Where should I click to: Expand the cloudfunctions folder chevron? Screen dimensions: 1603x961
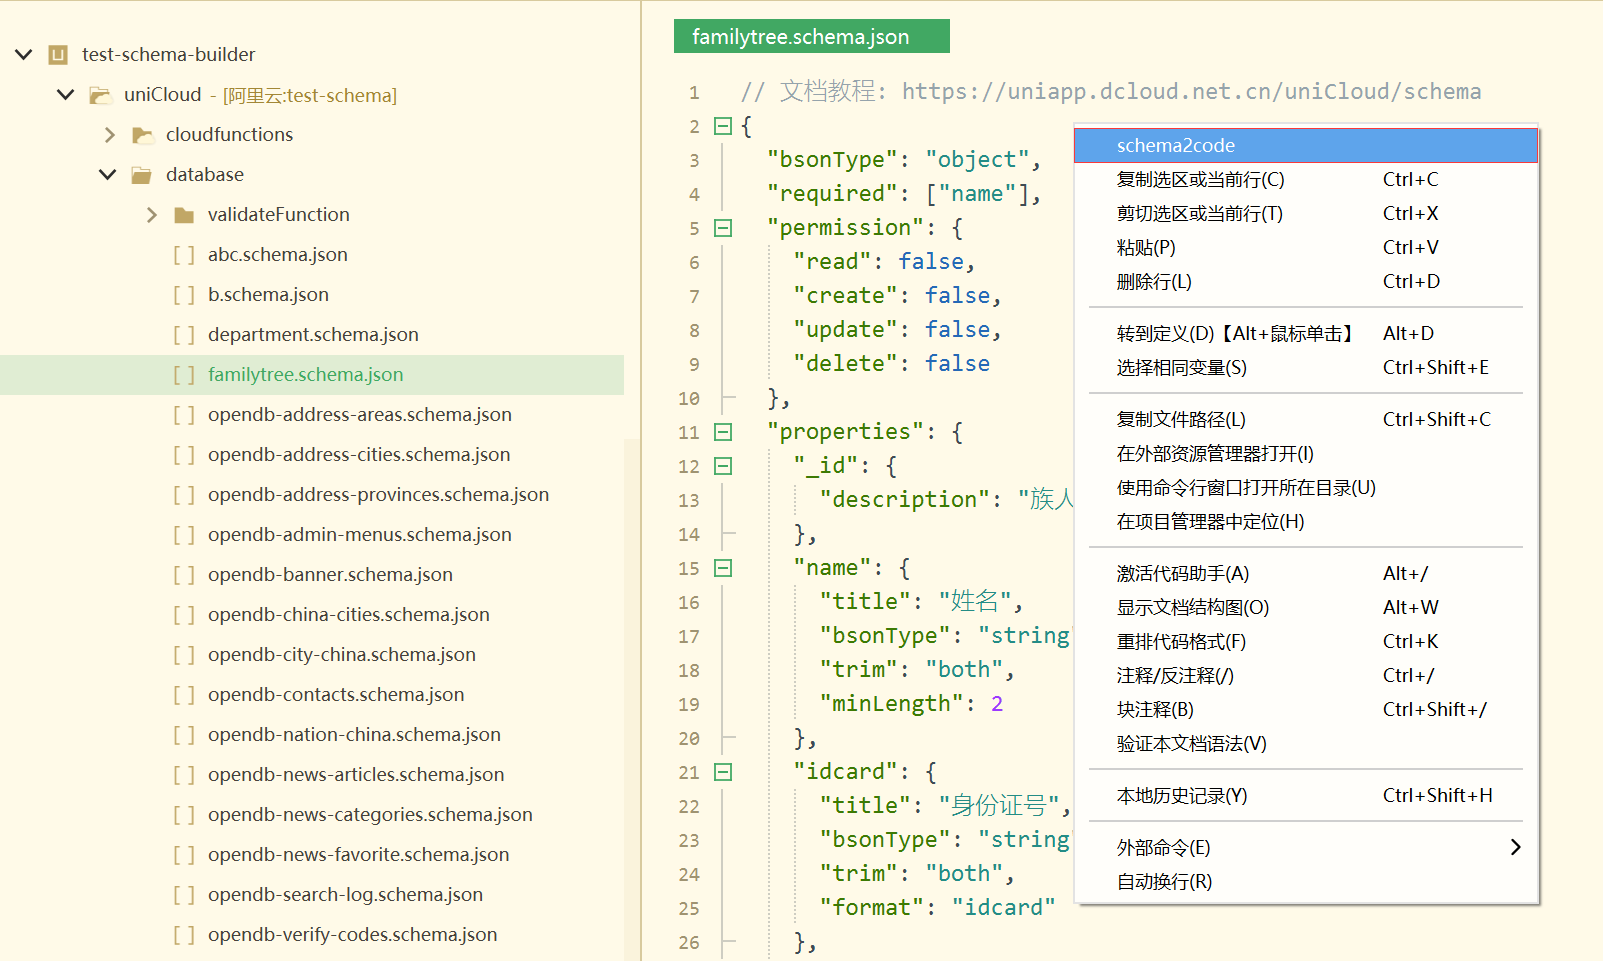pos(110,135)
